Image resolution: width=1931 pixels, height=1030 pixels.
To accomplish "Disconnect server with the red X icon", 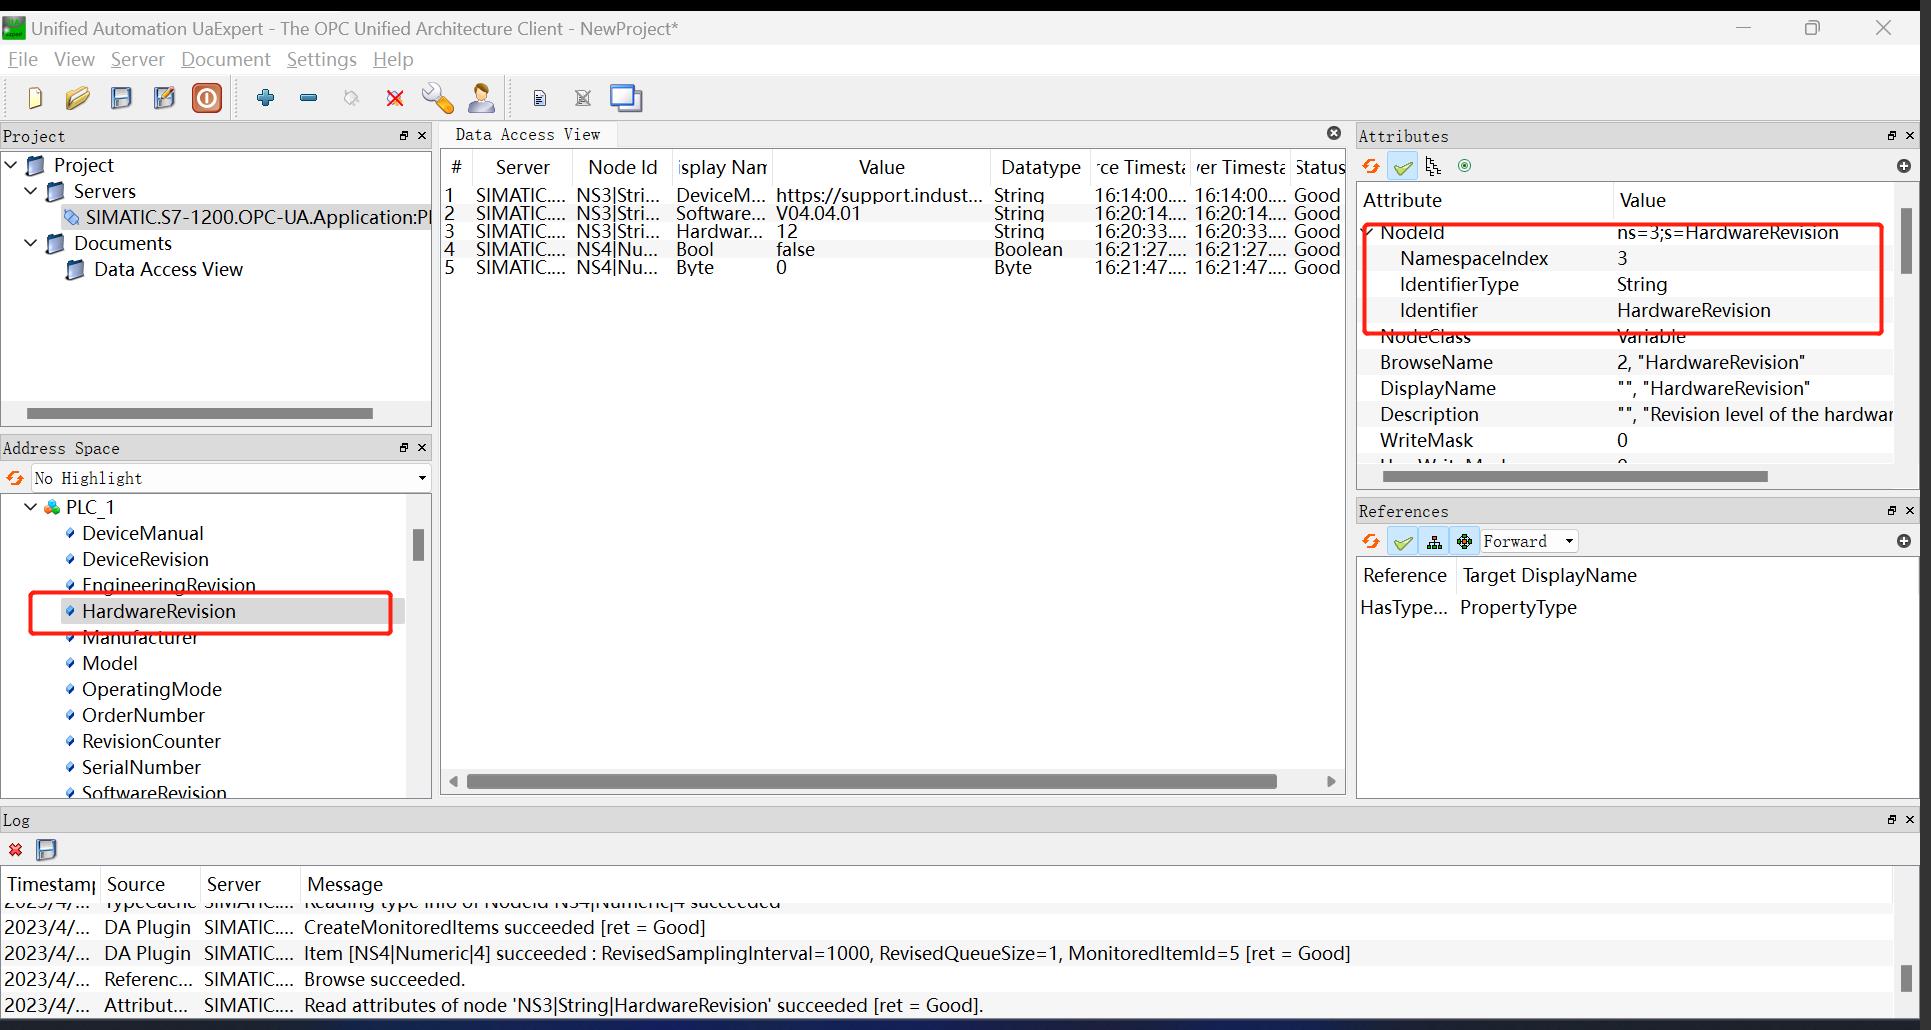I will [x=395, y=97].
